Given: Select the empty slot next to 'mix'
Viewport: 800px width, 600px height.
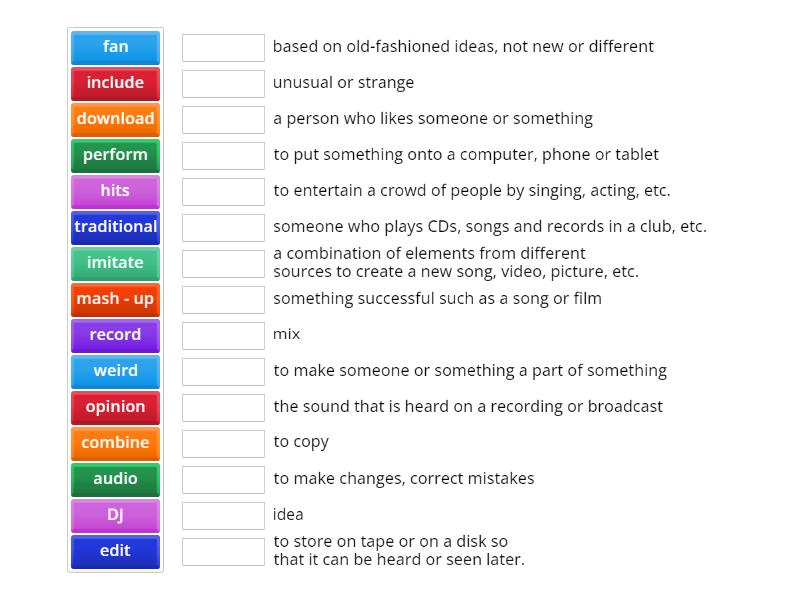Looking at the screenshot, I should click(223, 335).
